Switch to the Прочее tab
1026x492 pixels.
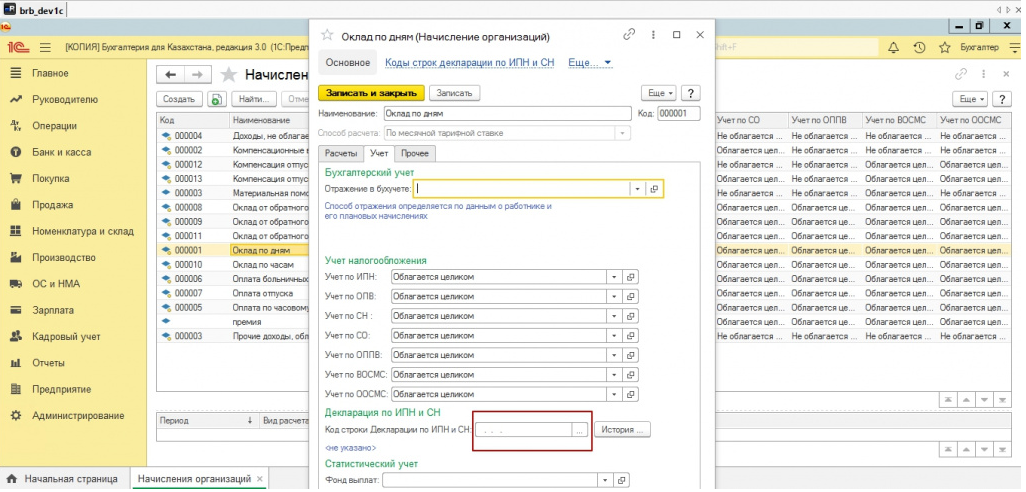[415, 153]
